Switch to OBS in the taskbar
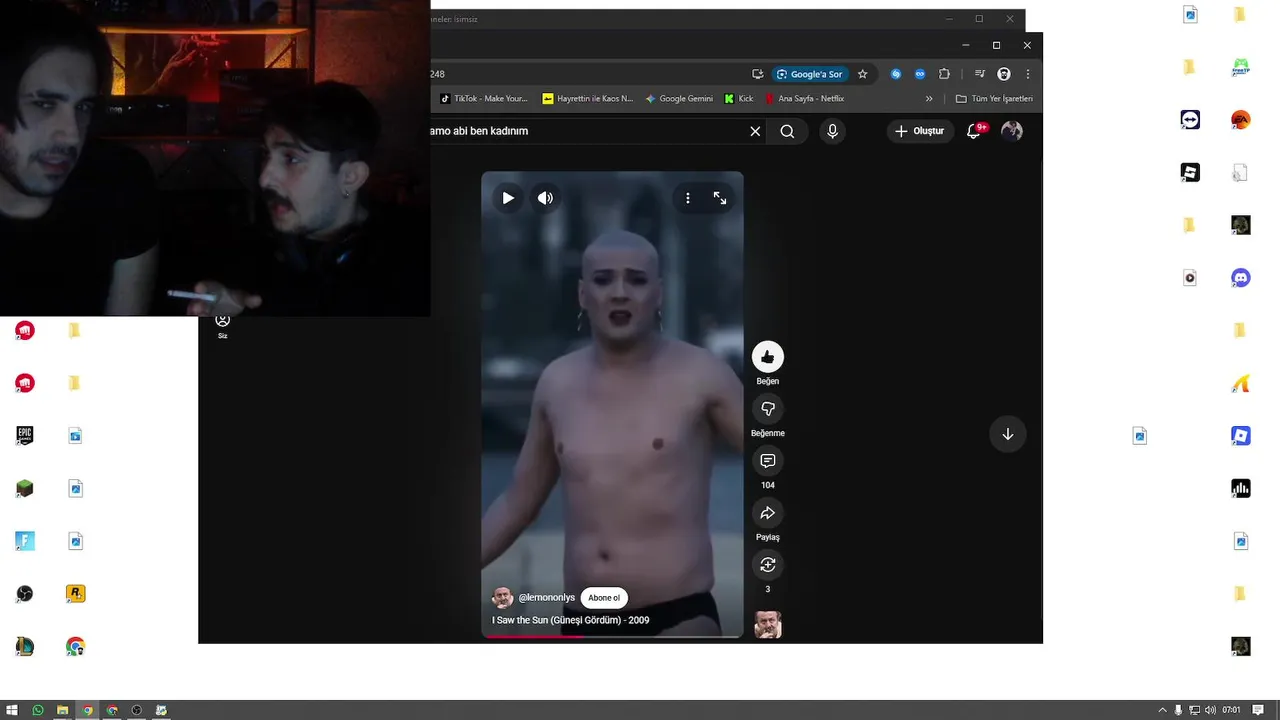This screenshot has height=720, width=1280. point(137,710)
